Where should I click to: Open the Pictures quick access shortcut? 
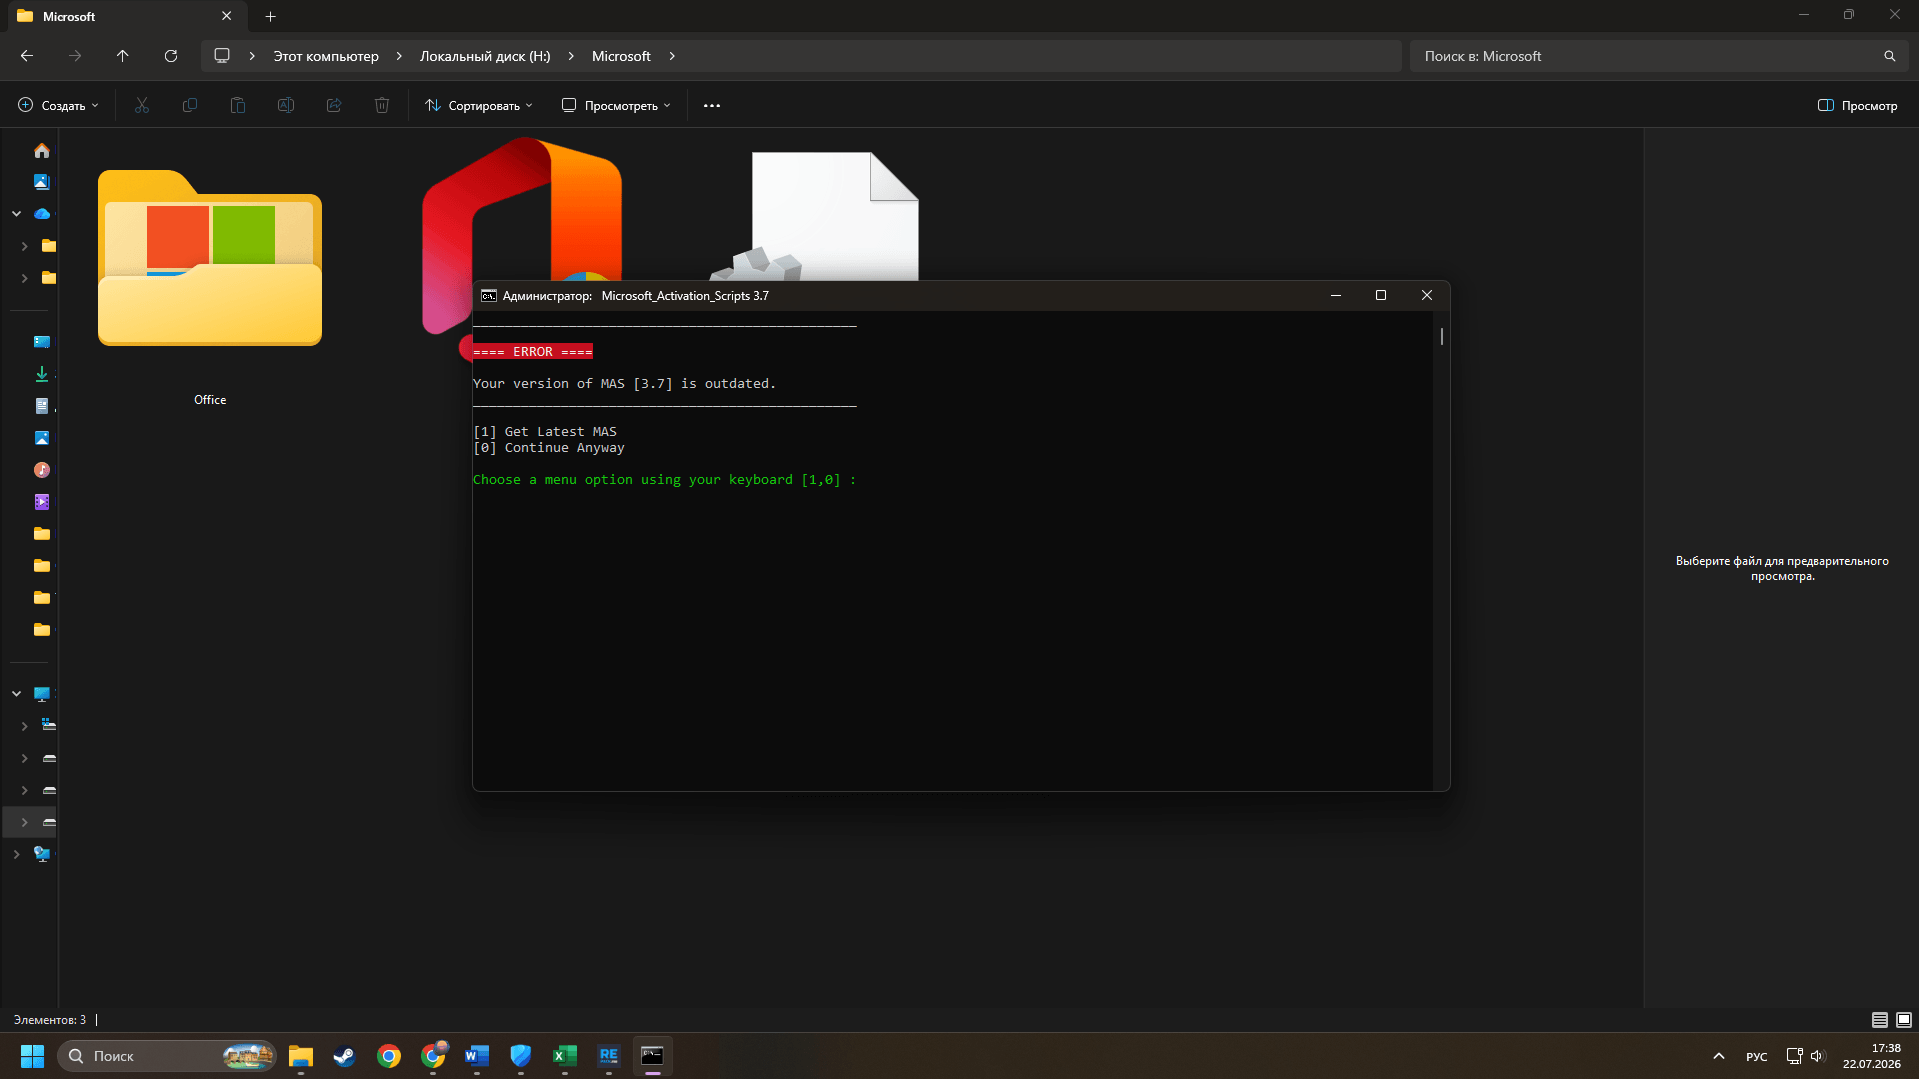click(x=41, y=438)
